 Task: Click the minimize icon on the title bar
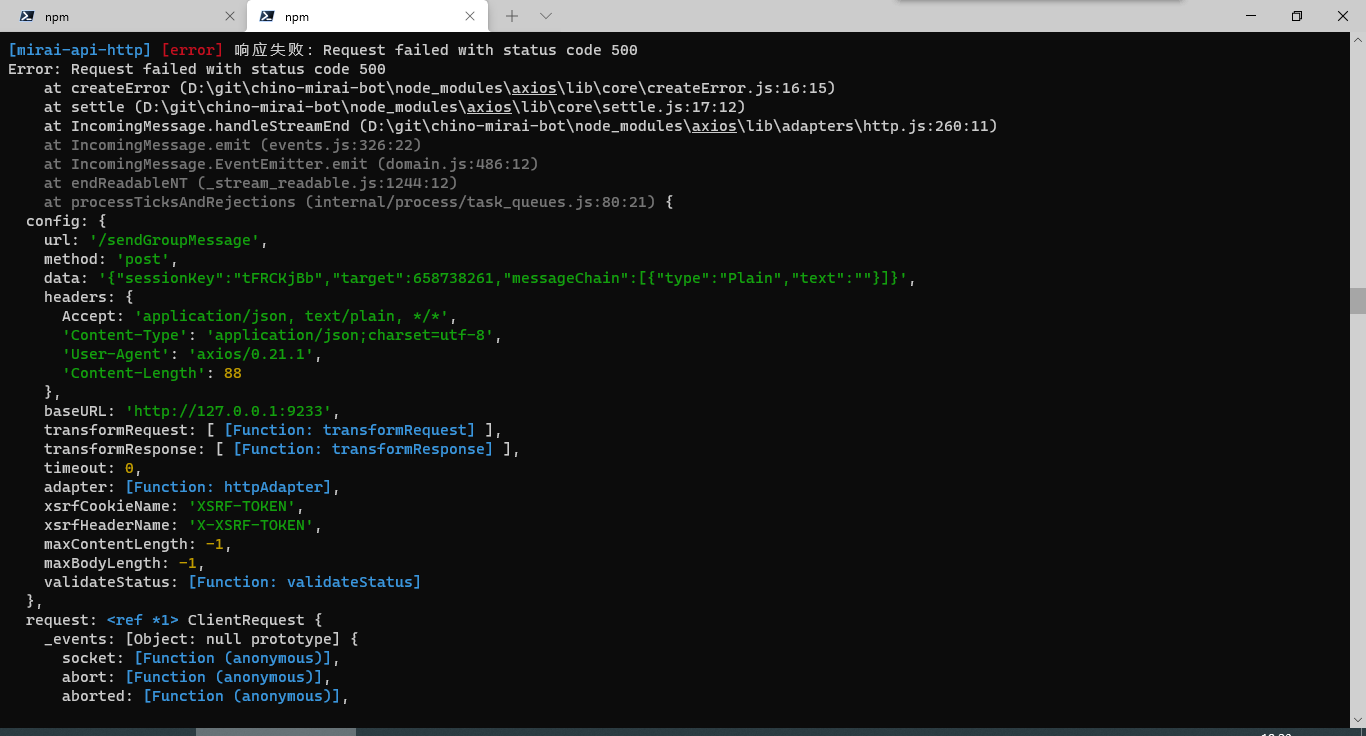click(x=1251, y=16)
